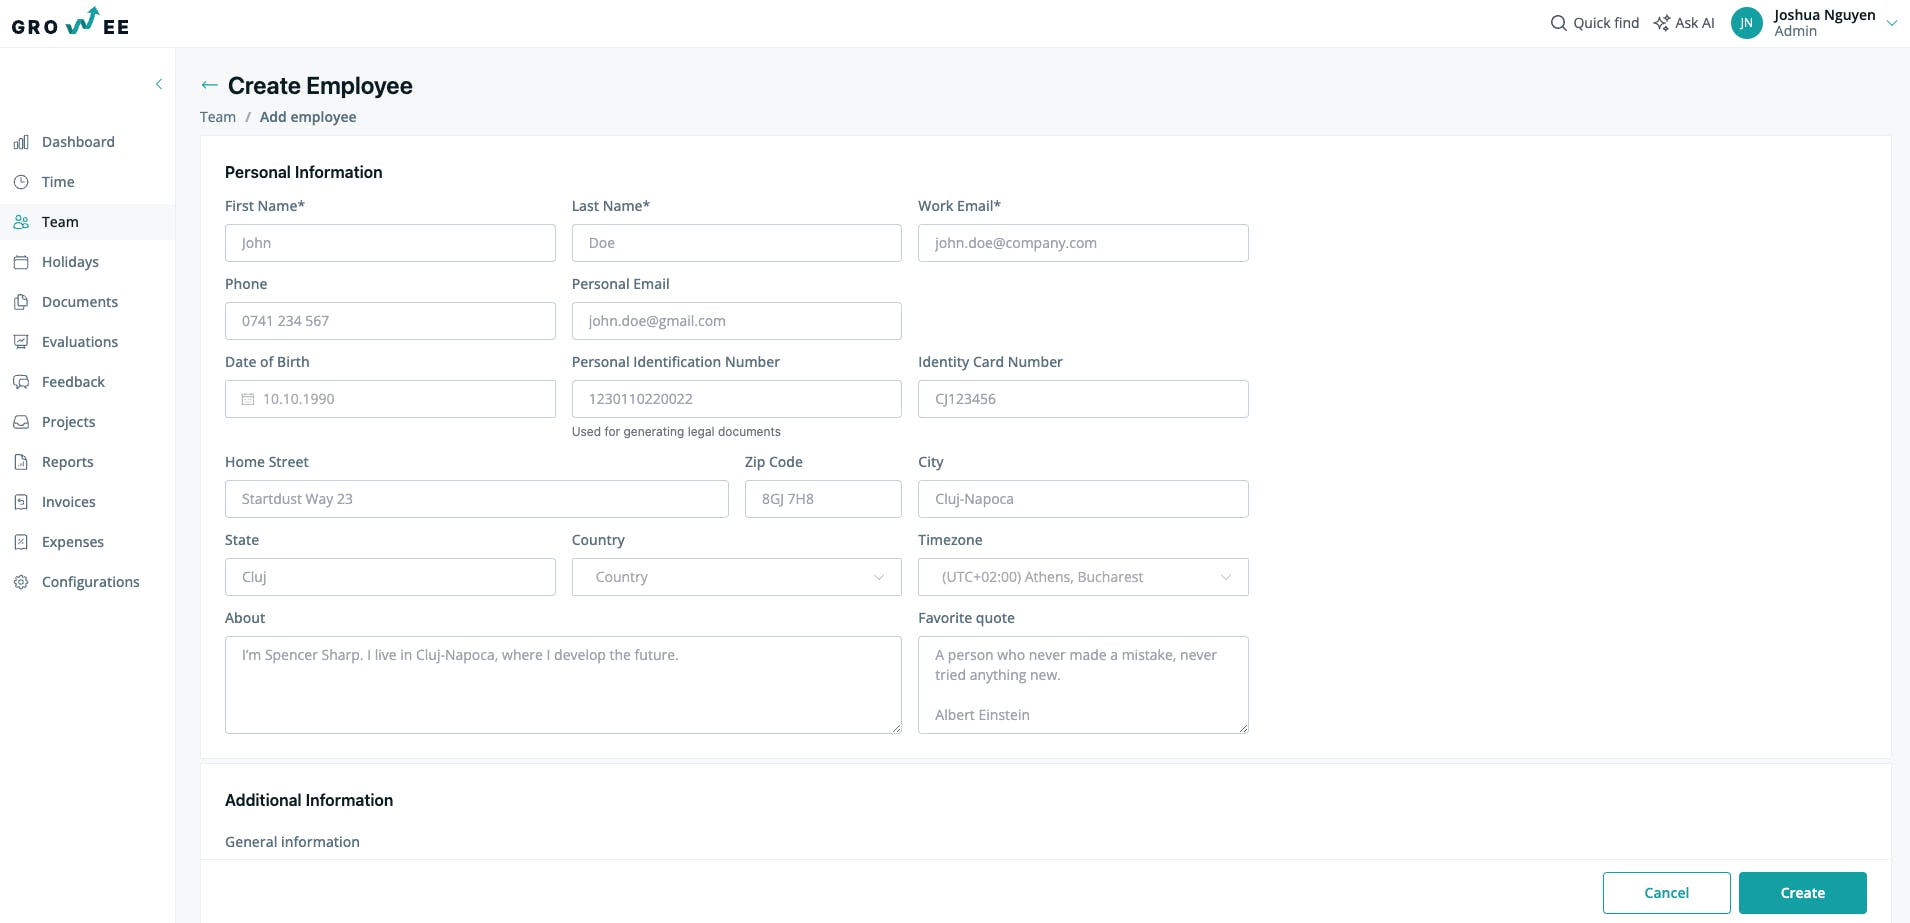Focus the Date of Birth field
This screenshot has height=923, width=1910.
coord(390,399)
